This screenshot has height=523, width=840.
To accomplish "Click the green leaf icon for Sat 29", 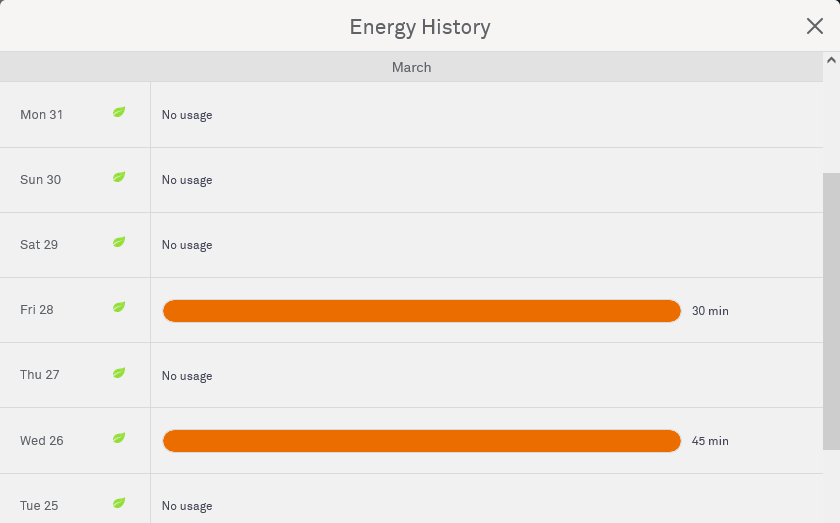I will tap(119, 242).
